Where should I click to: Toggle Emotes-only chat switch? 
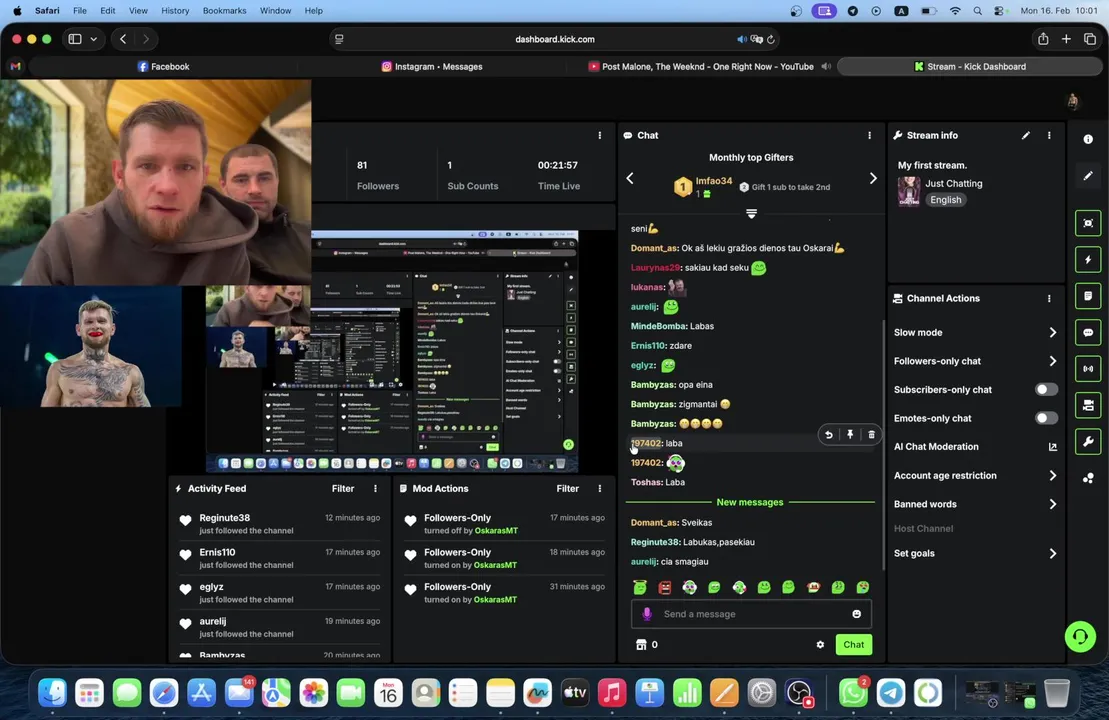pos(1046,418)
